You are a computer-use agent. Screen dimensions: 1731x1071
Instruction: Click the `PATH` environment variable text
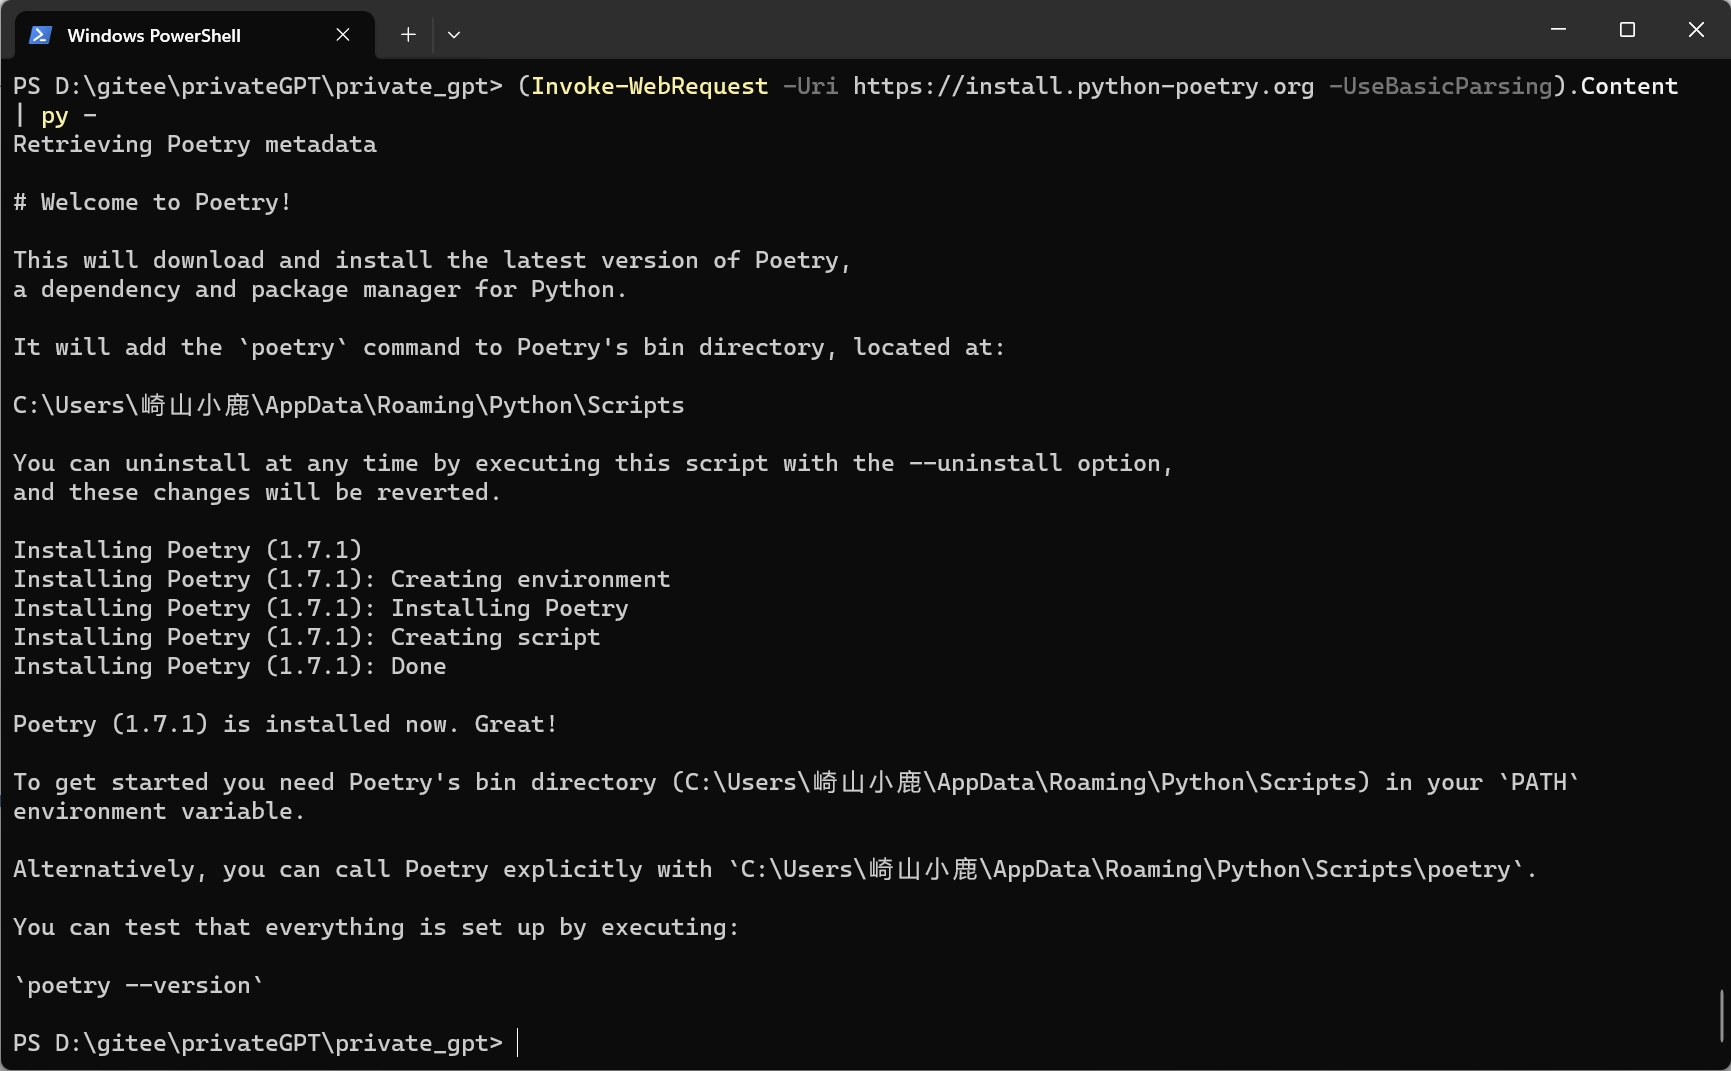[1538, 782]
